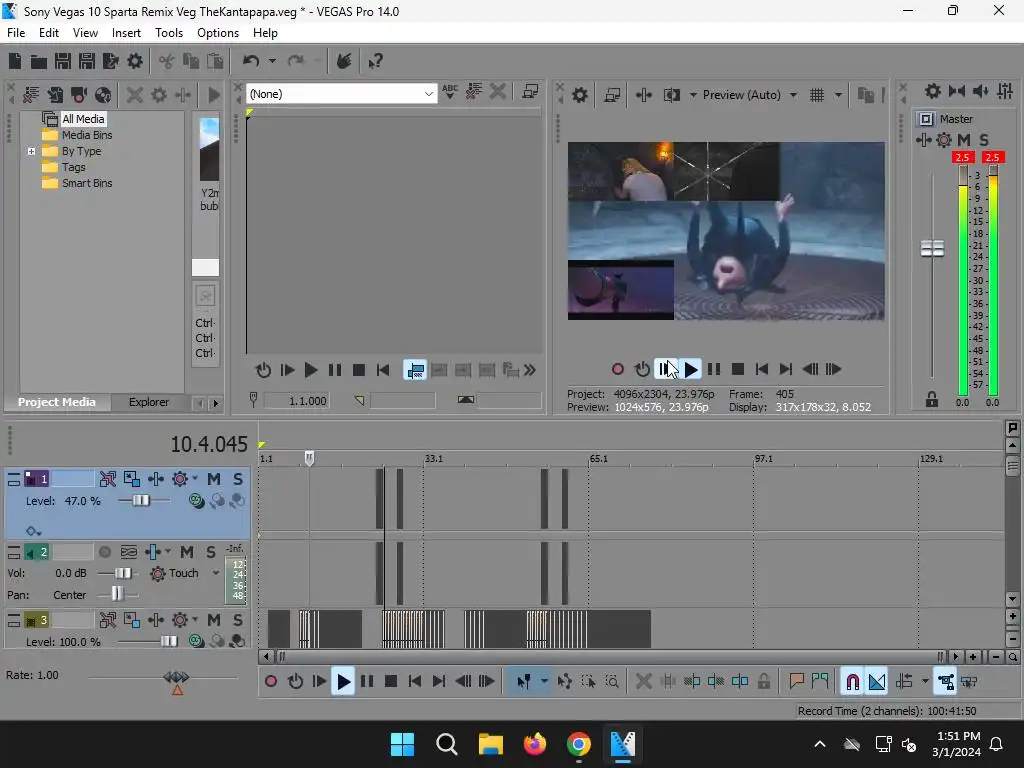Click Play From Start in preview

[x=665, y=370]
